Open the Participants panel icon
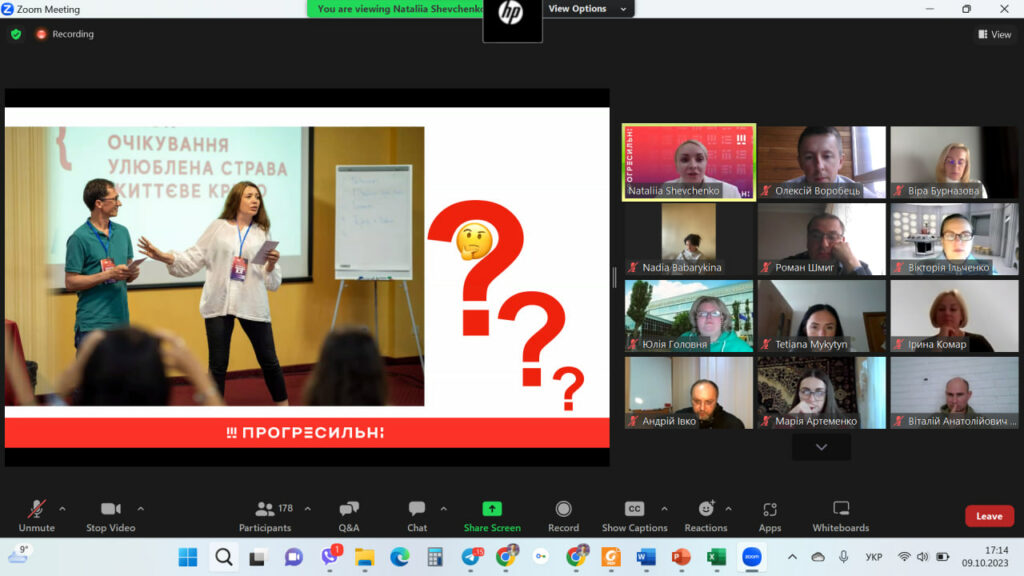Screen dimensions: 1024x576 [265, 509]
